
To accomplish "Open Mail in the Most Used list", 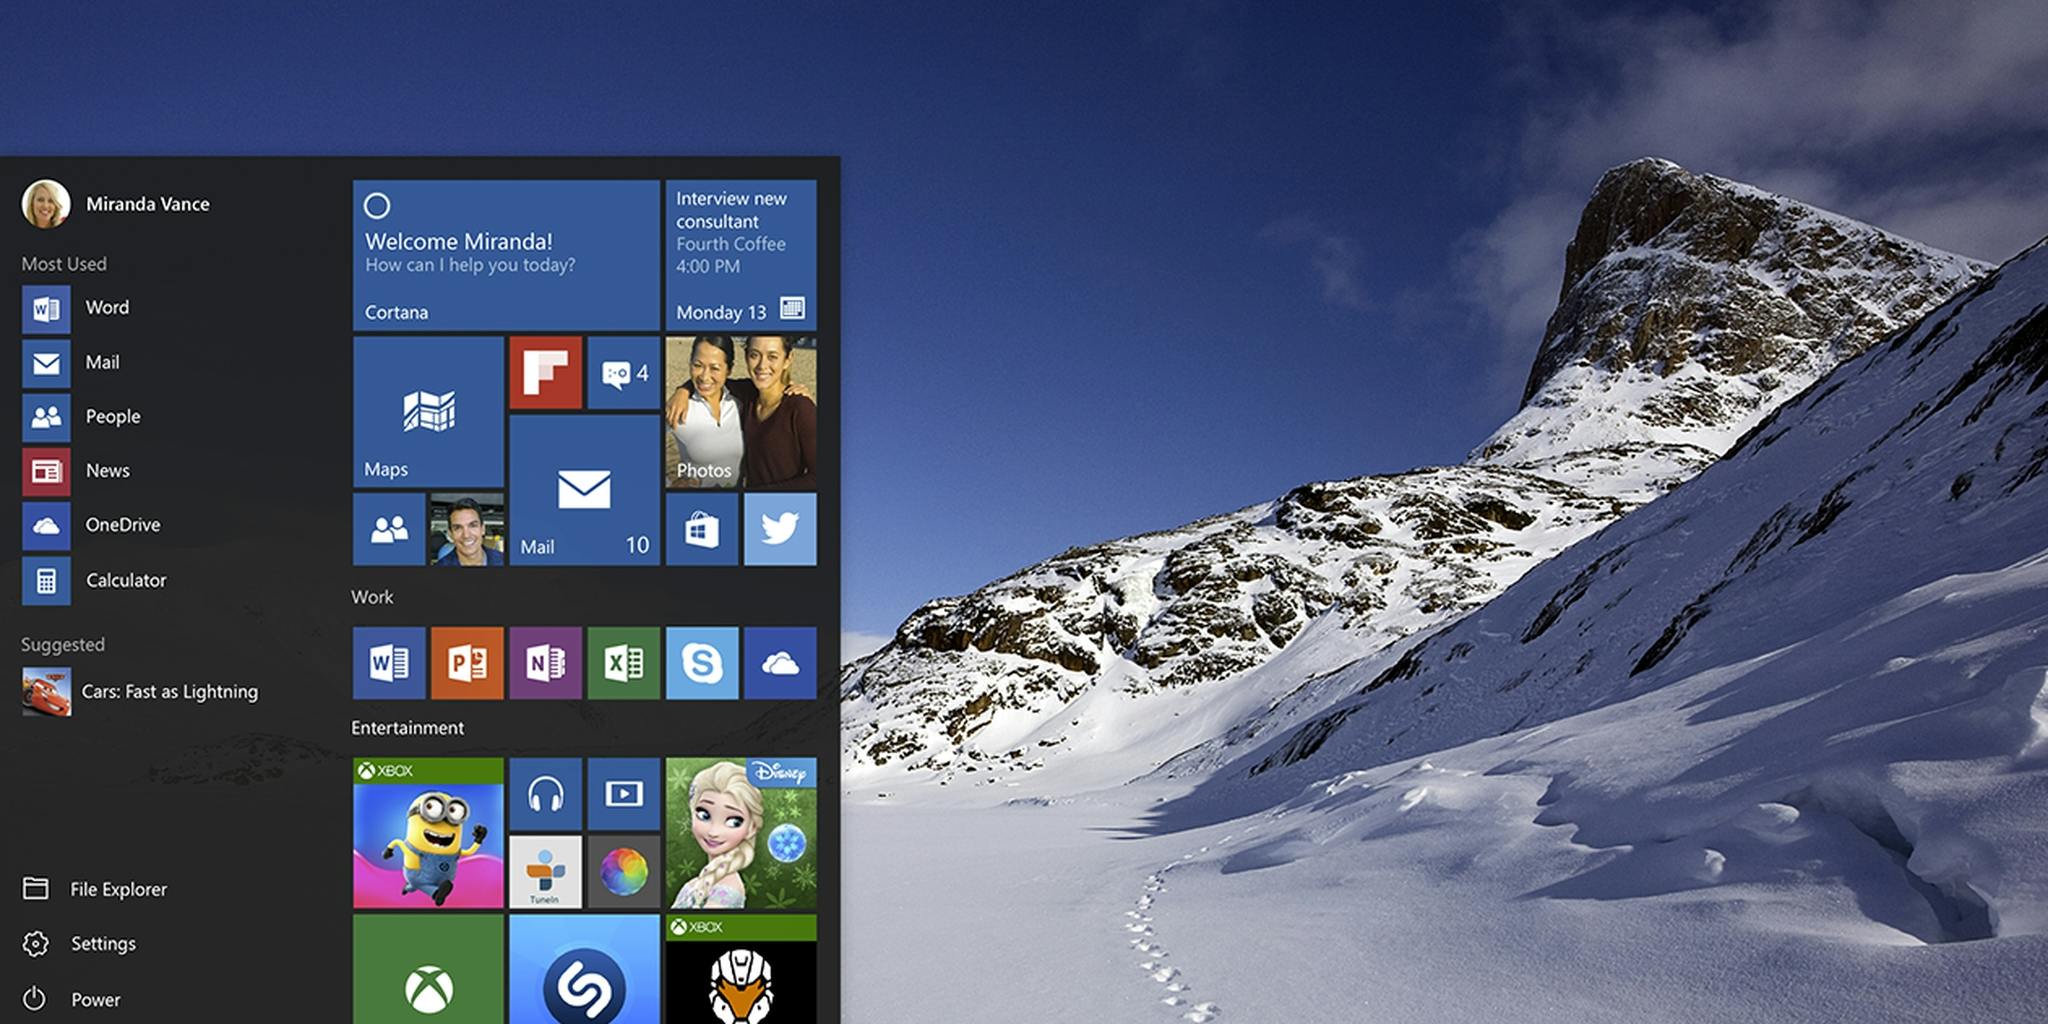I will click(x=71, y=363).
